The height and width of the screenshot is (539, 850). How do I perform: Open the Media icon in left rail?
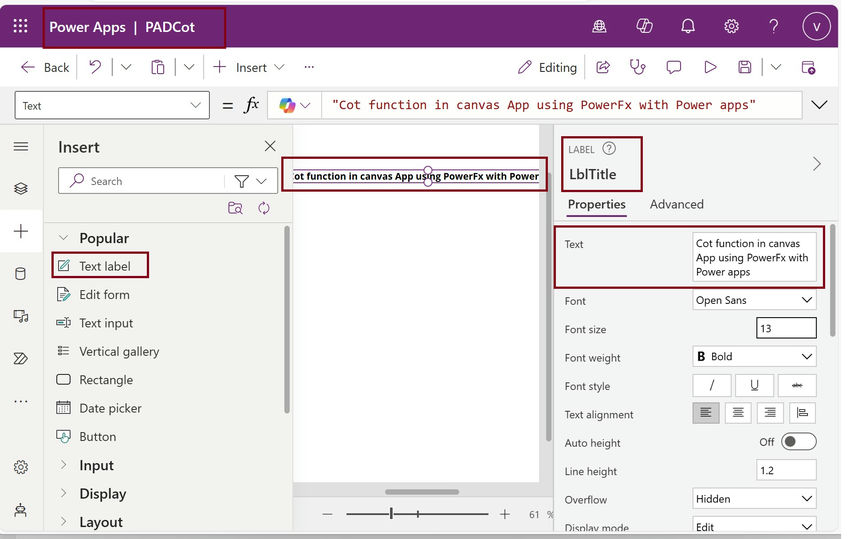[21, 316]
